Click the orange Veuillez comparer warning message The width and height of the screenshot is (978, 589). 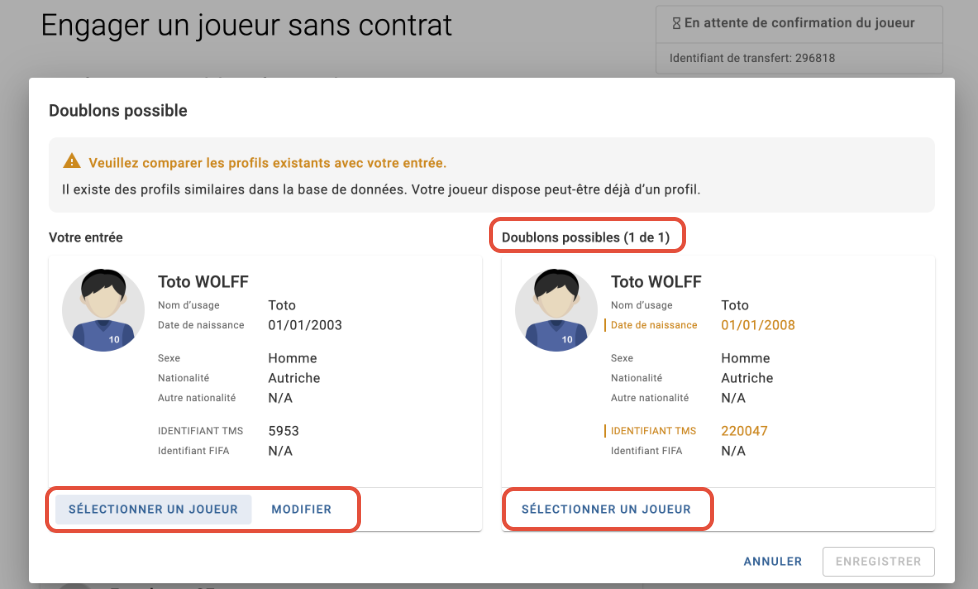pyautogui.click(x=268, y=163)
